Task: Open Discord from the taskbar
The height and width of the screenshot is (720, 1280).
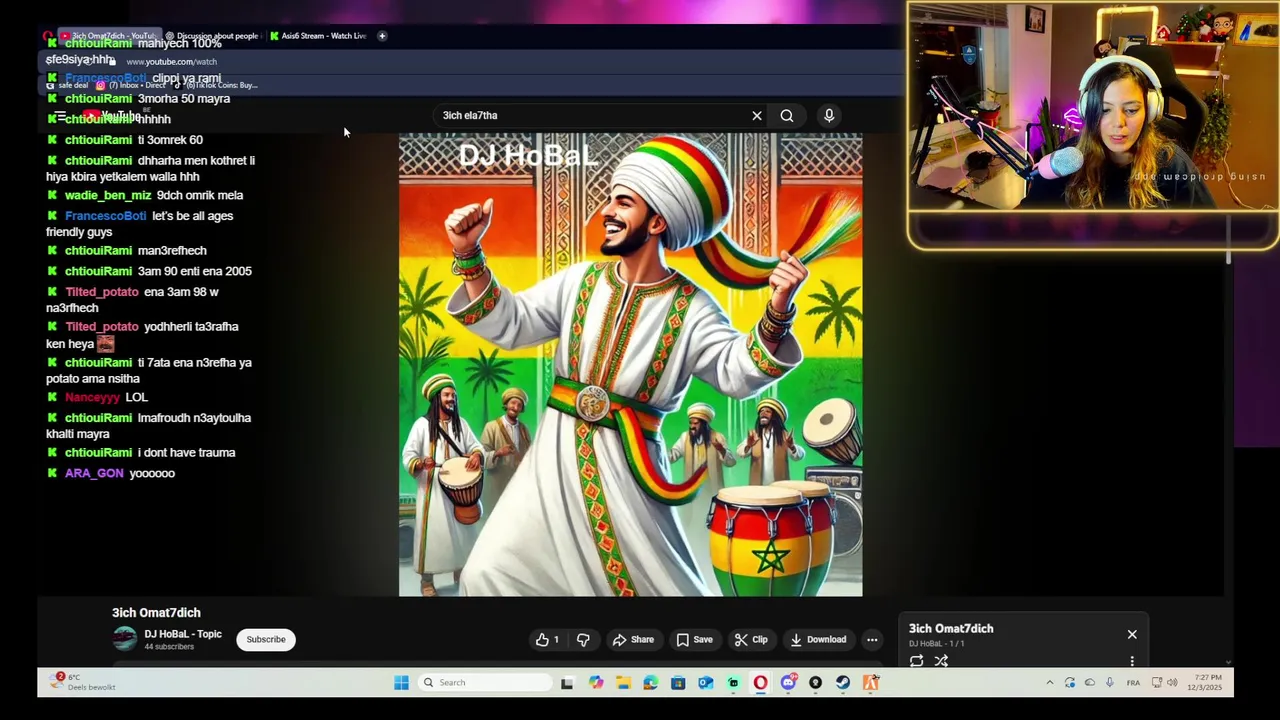Action: click(788, 683)
